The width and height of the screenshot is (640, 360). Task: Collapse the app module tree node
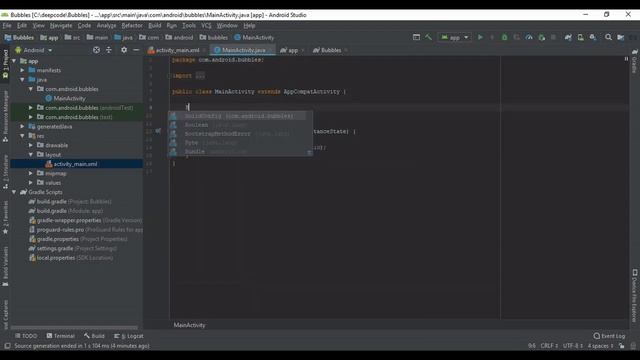point(14,61)
